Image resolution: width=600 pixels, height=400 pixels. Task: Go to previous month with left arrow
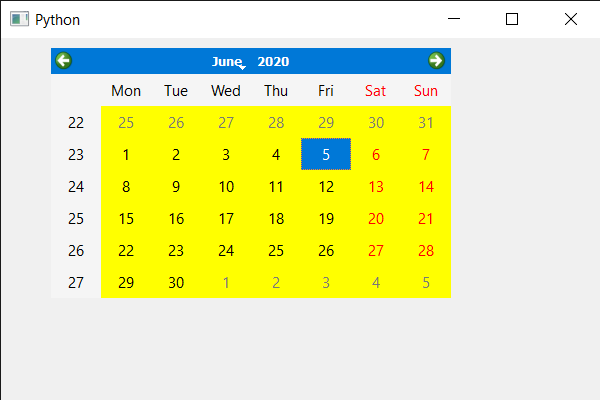point(64,60)
